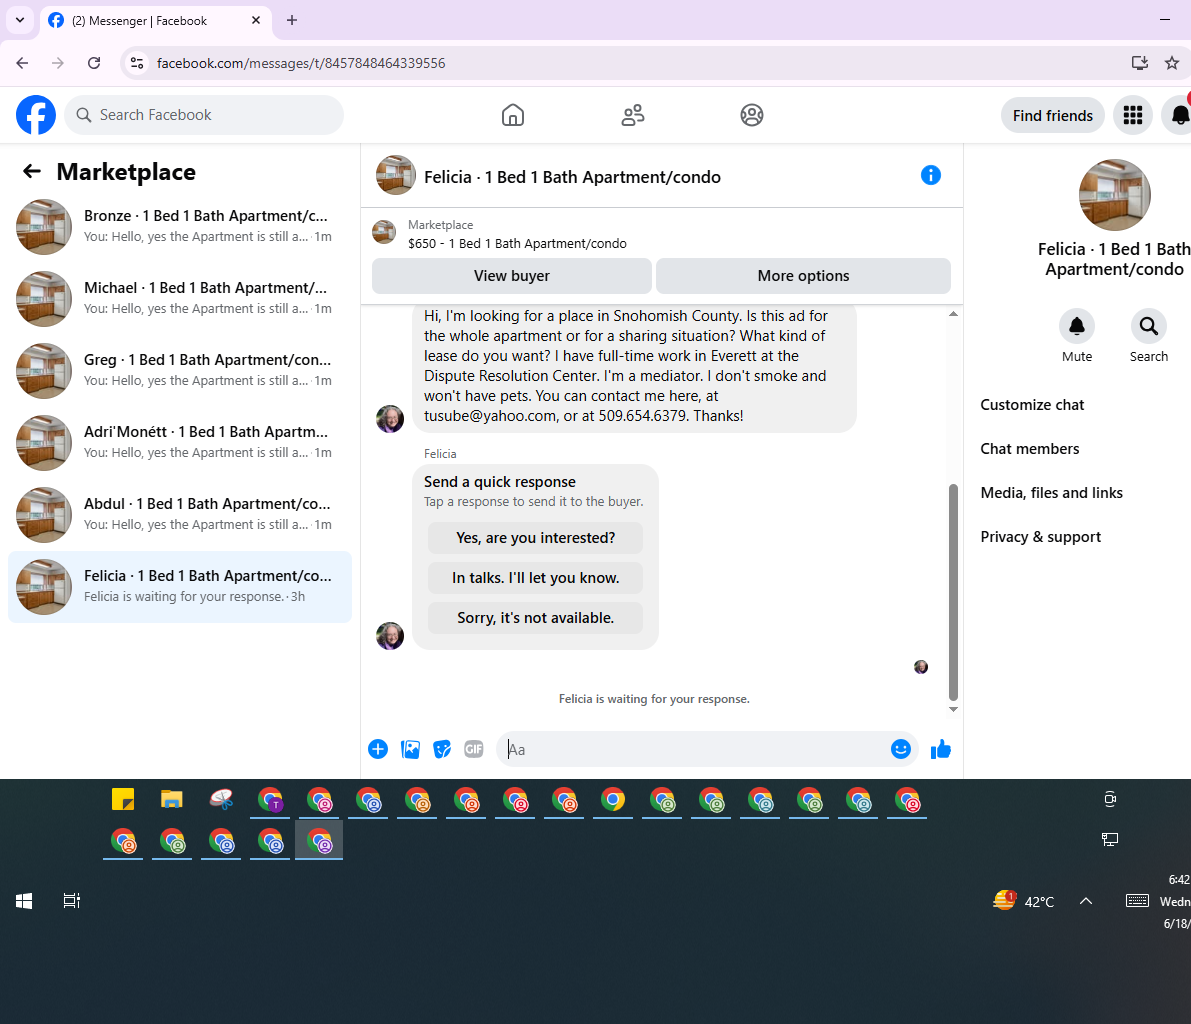Viewport: 1191px width, 1024px height.
Task: Open the Greg conversation
Action: click(x=180, y=371)
